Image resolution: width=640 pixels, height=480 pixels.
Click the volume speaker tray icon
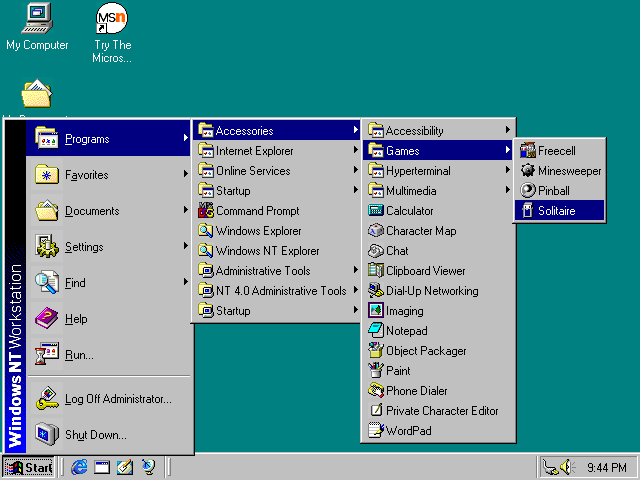pyautogui.click(x=567, y=467)
